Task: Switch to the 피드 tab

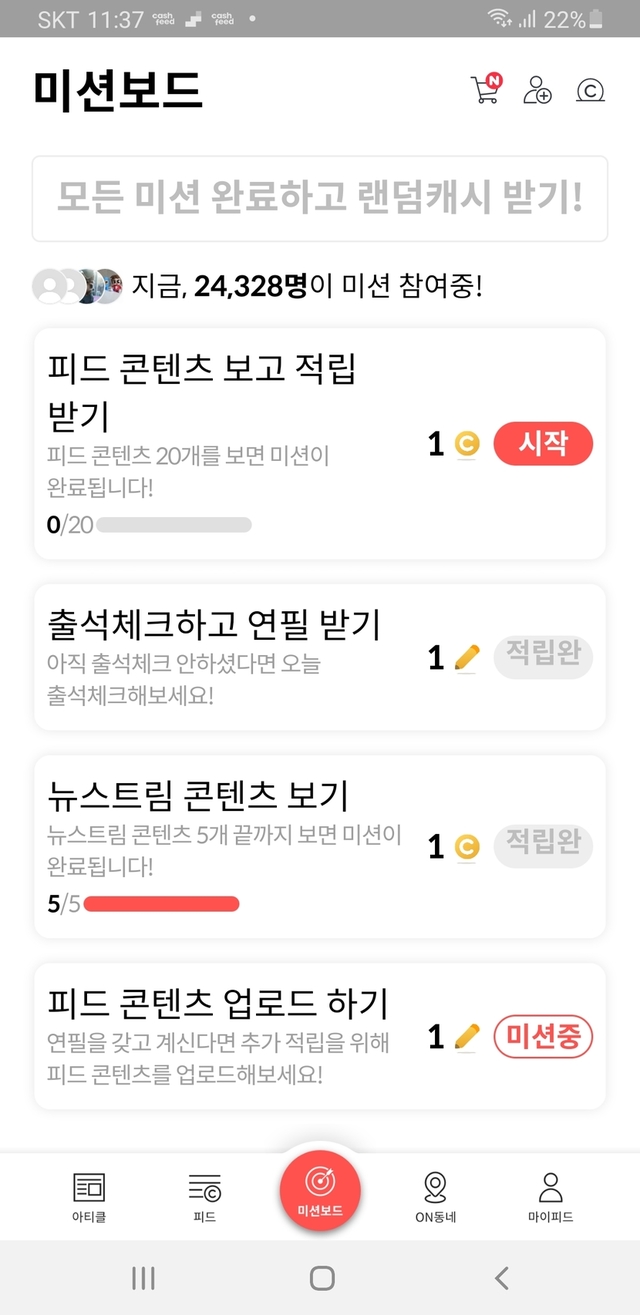Action: tap(204, 1197)
